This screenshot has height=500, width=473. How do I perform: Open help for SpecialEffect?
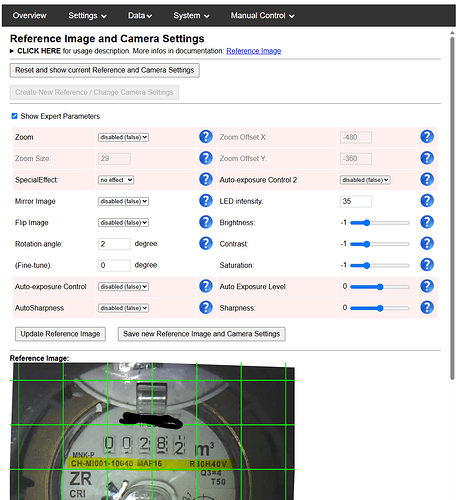click(x=206, y=179)
